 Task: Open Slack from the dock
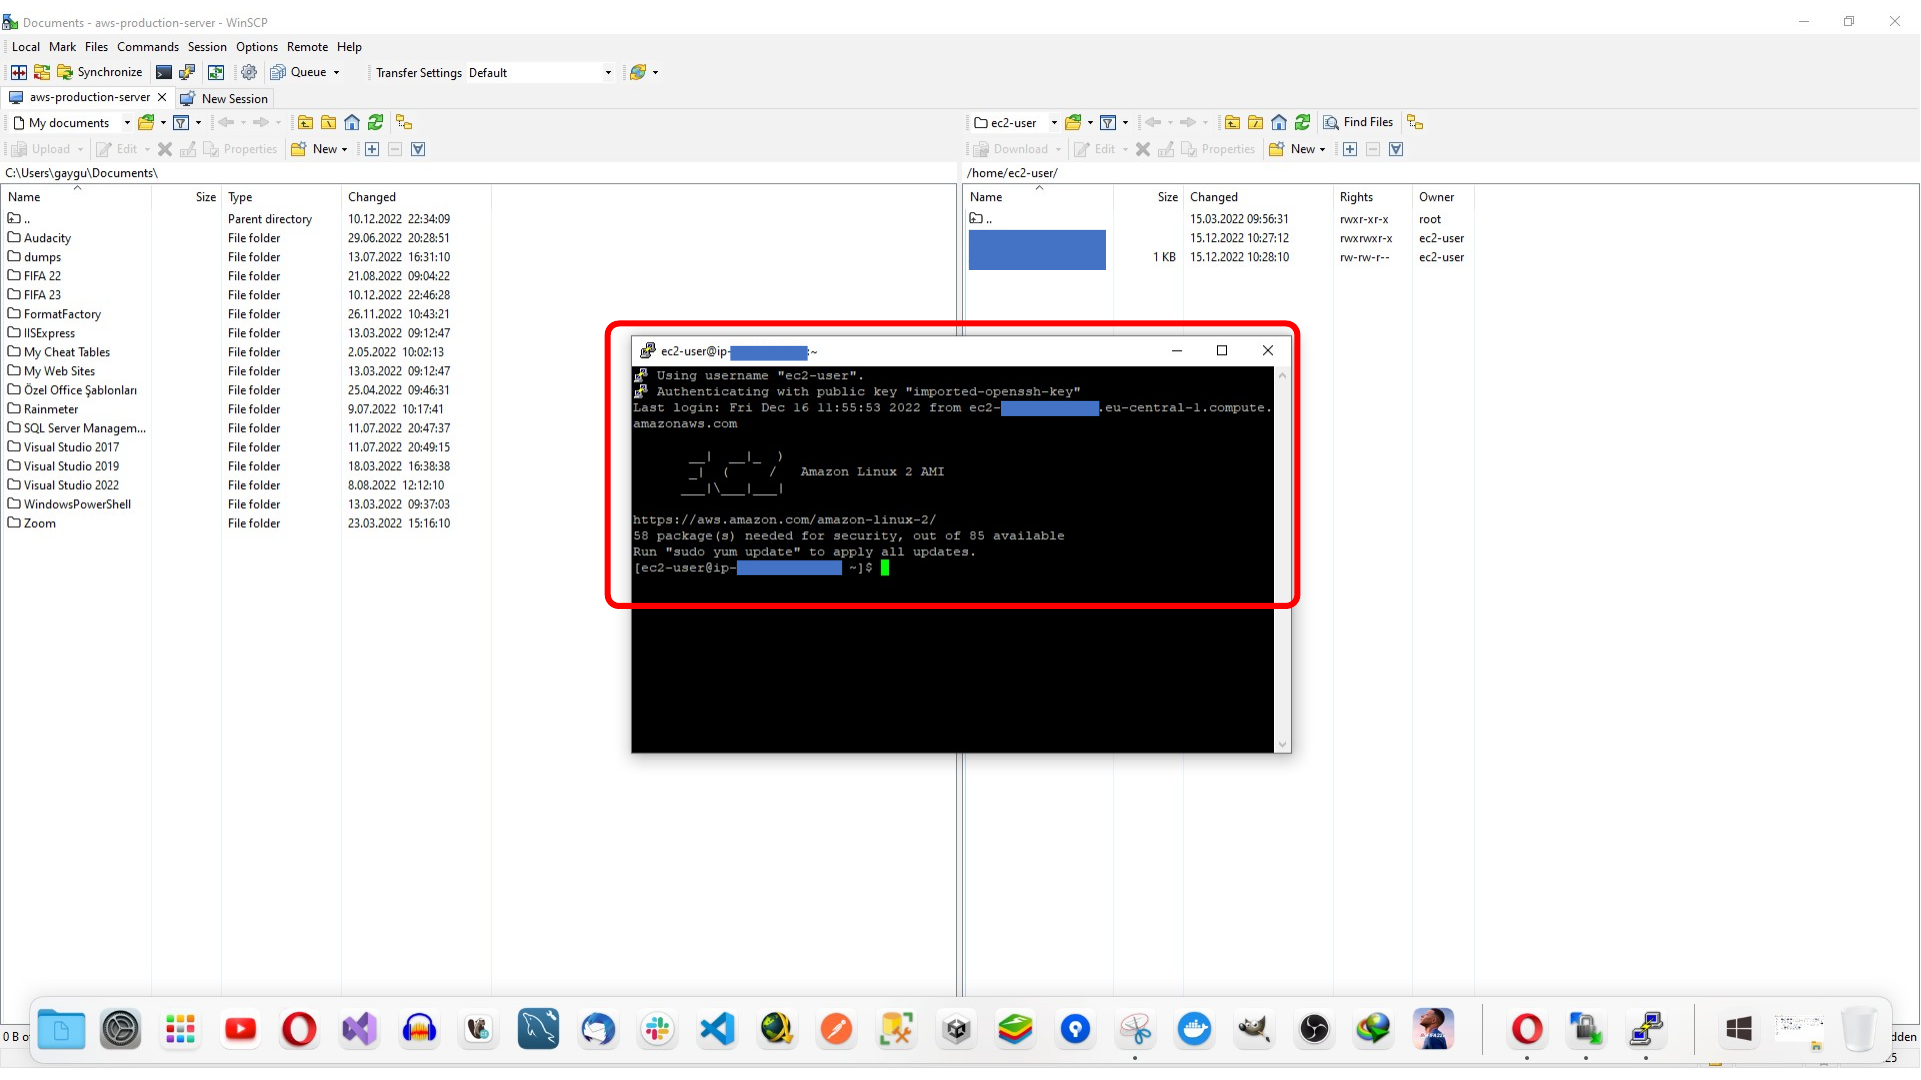point(657,1029)
